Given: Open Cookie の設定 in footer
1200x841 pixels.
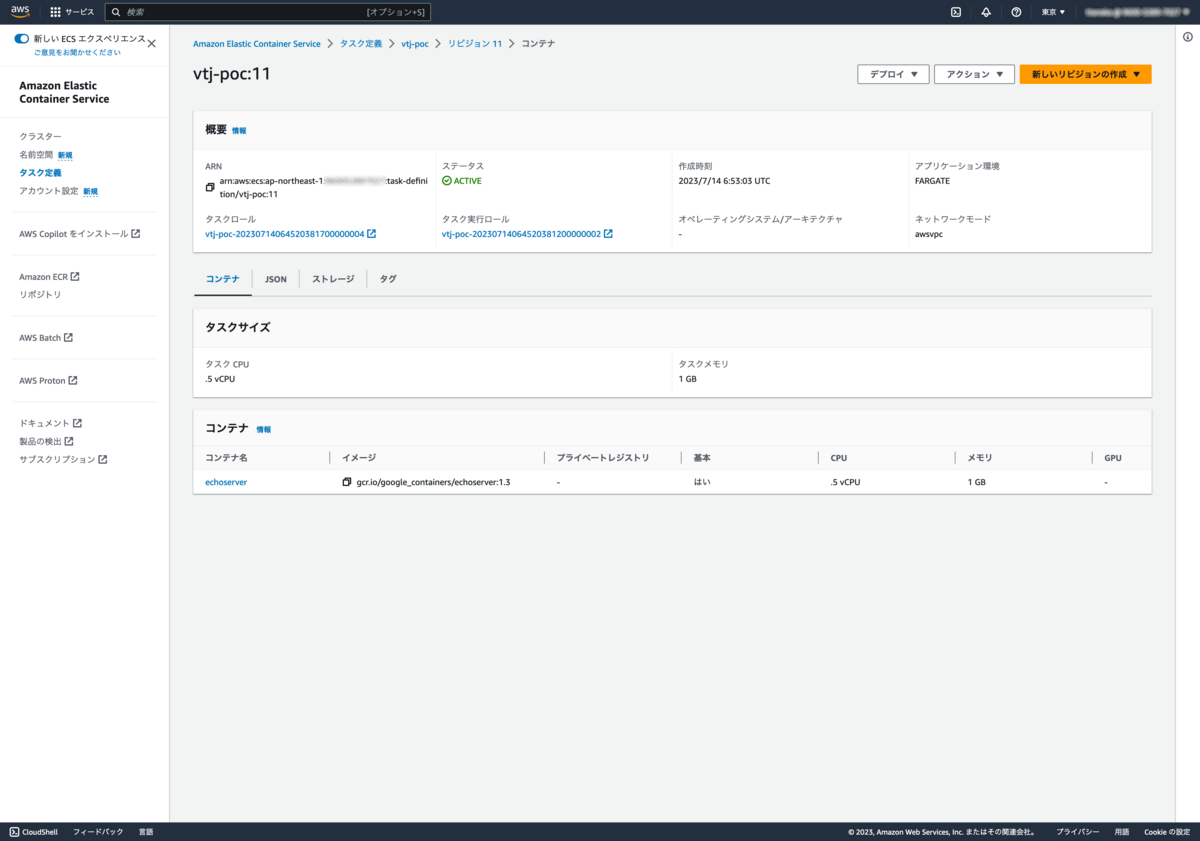Looking at the screenshot, I should pyautogui.click(x=1168, y=832).
